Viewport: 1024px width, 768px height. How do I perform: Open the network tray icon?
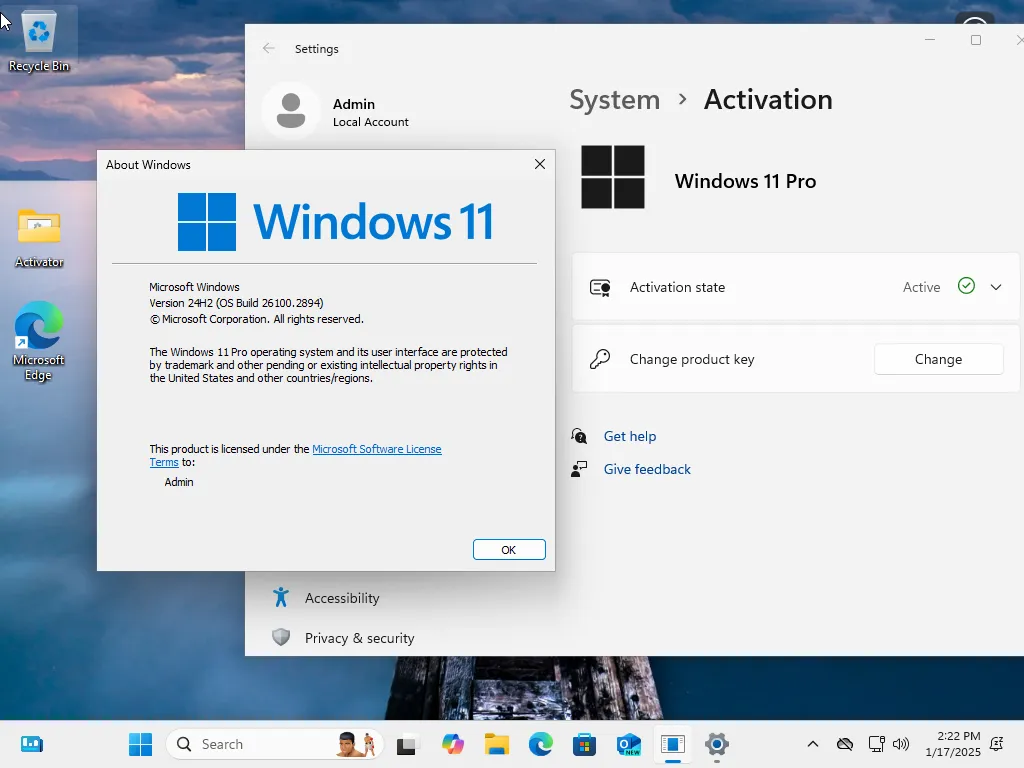[876, 744]
